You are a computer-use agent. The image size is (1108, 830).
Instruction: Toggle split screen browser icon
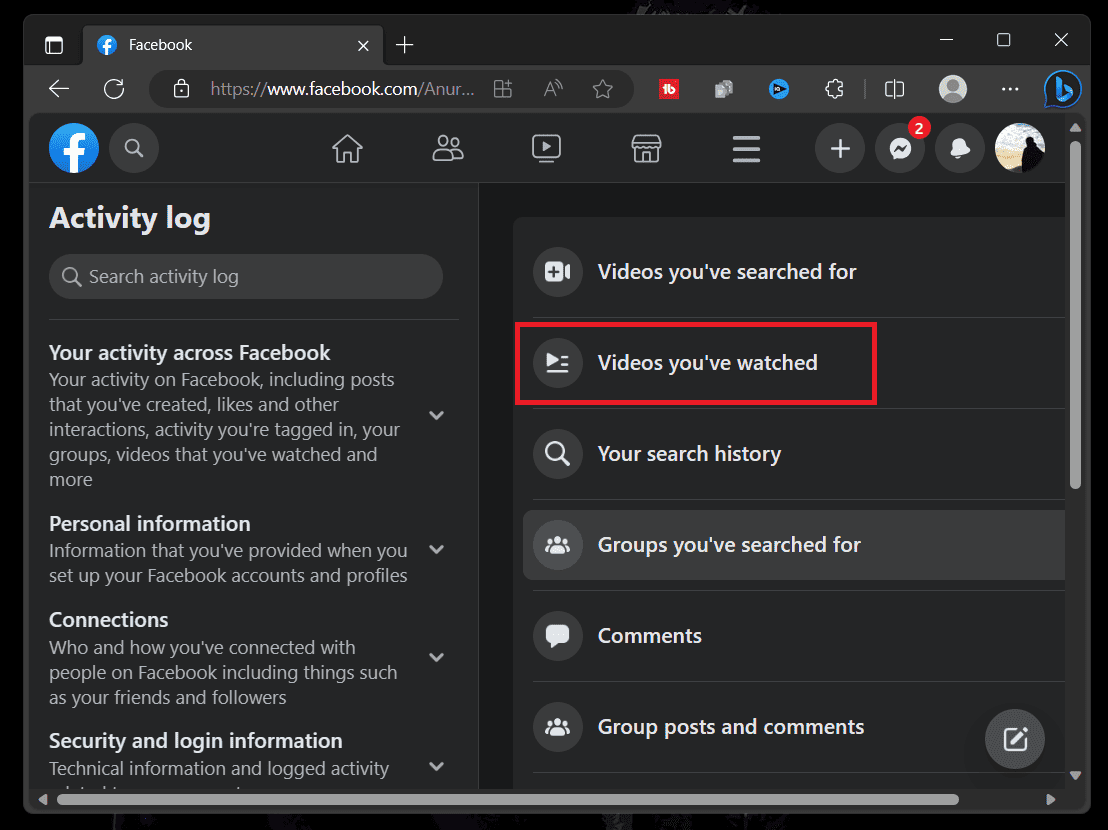(x=895, y=89)
